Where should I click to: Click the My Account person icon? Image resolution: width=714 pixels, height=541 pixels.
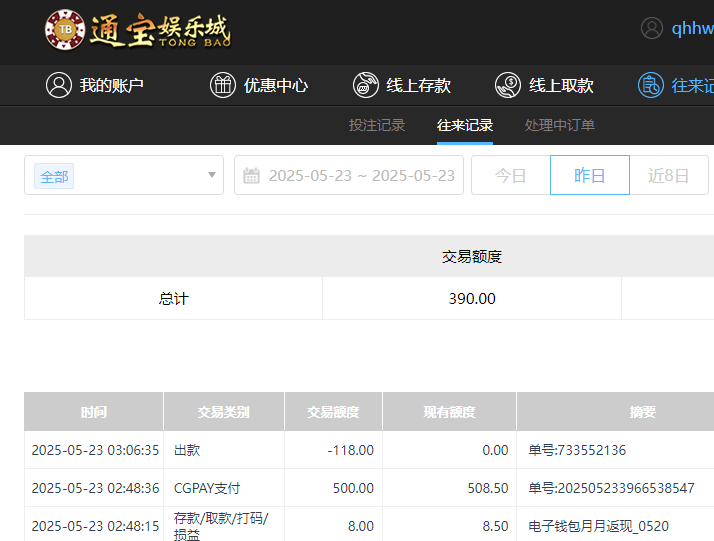click(x=58, y=85)
